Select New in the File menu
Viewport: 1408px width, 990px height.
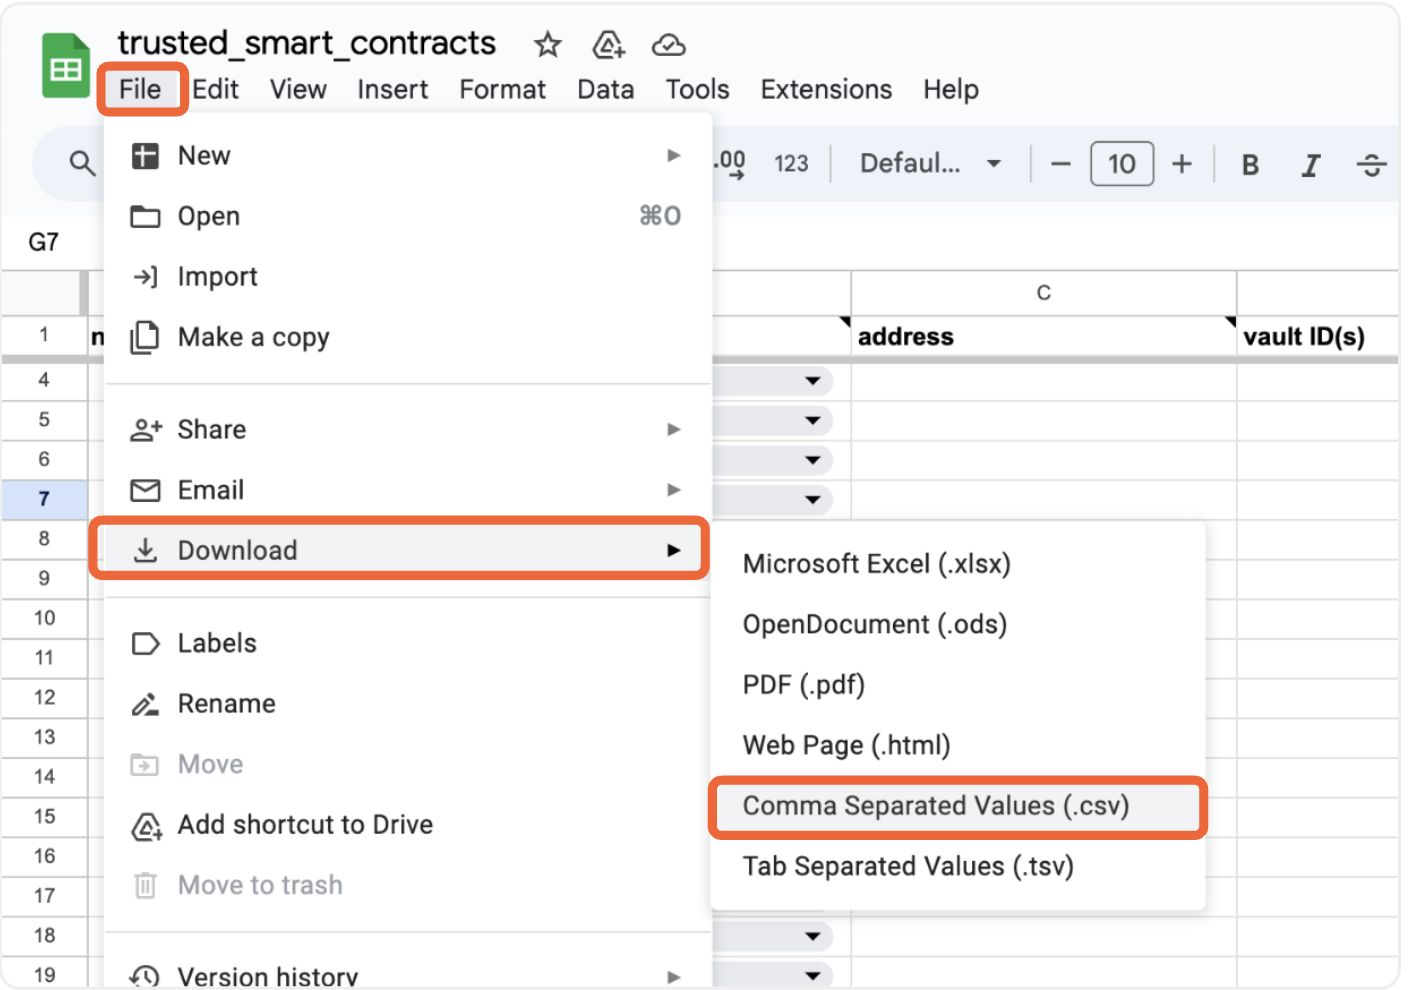pyautogui.click(x=408, y=156)
